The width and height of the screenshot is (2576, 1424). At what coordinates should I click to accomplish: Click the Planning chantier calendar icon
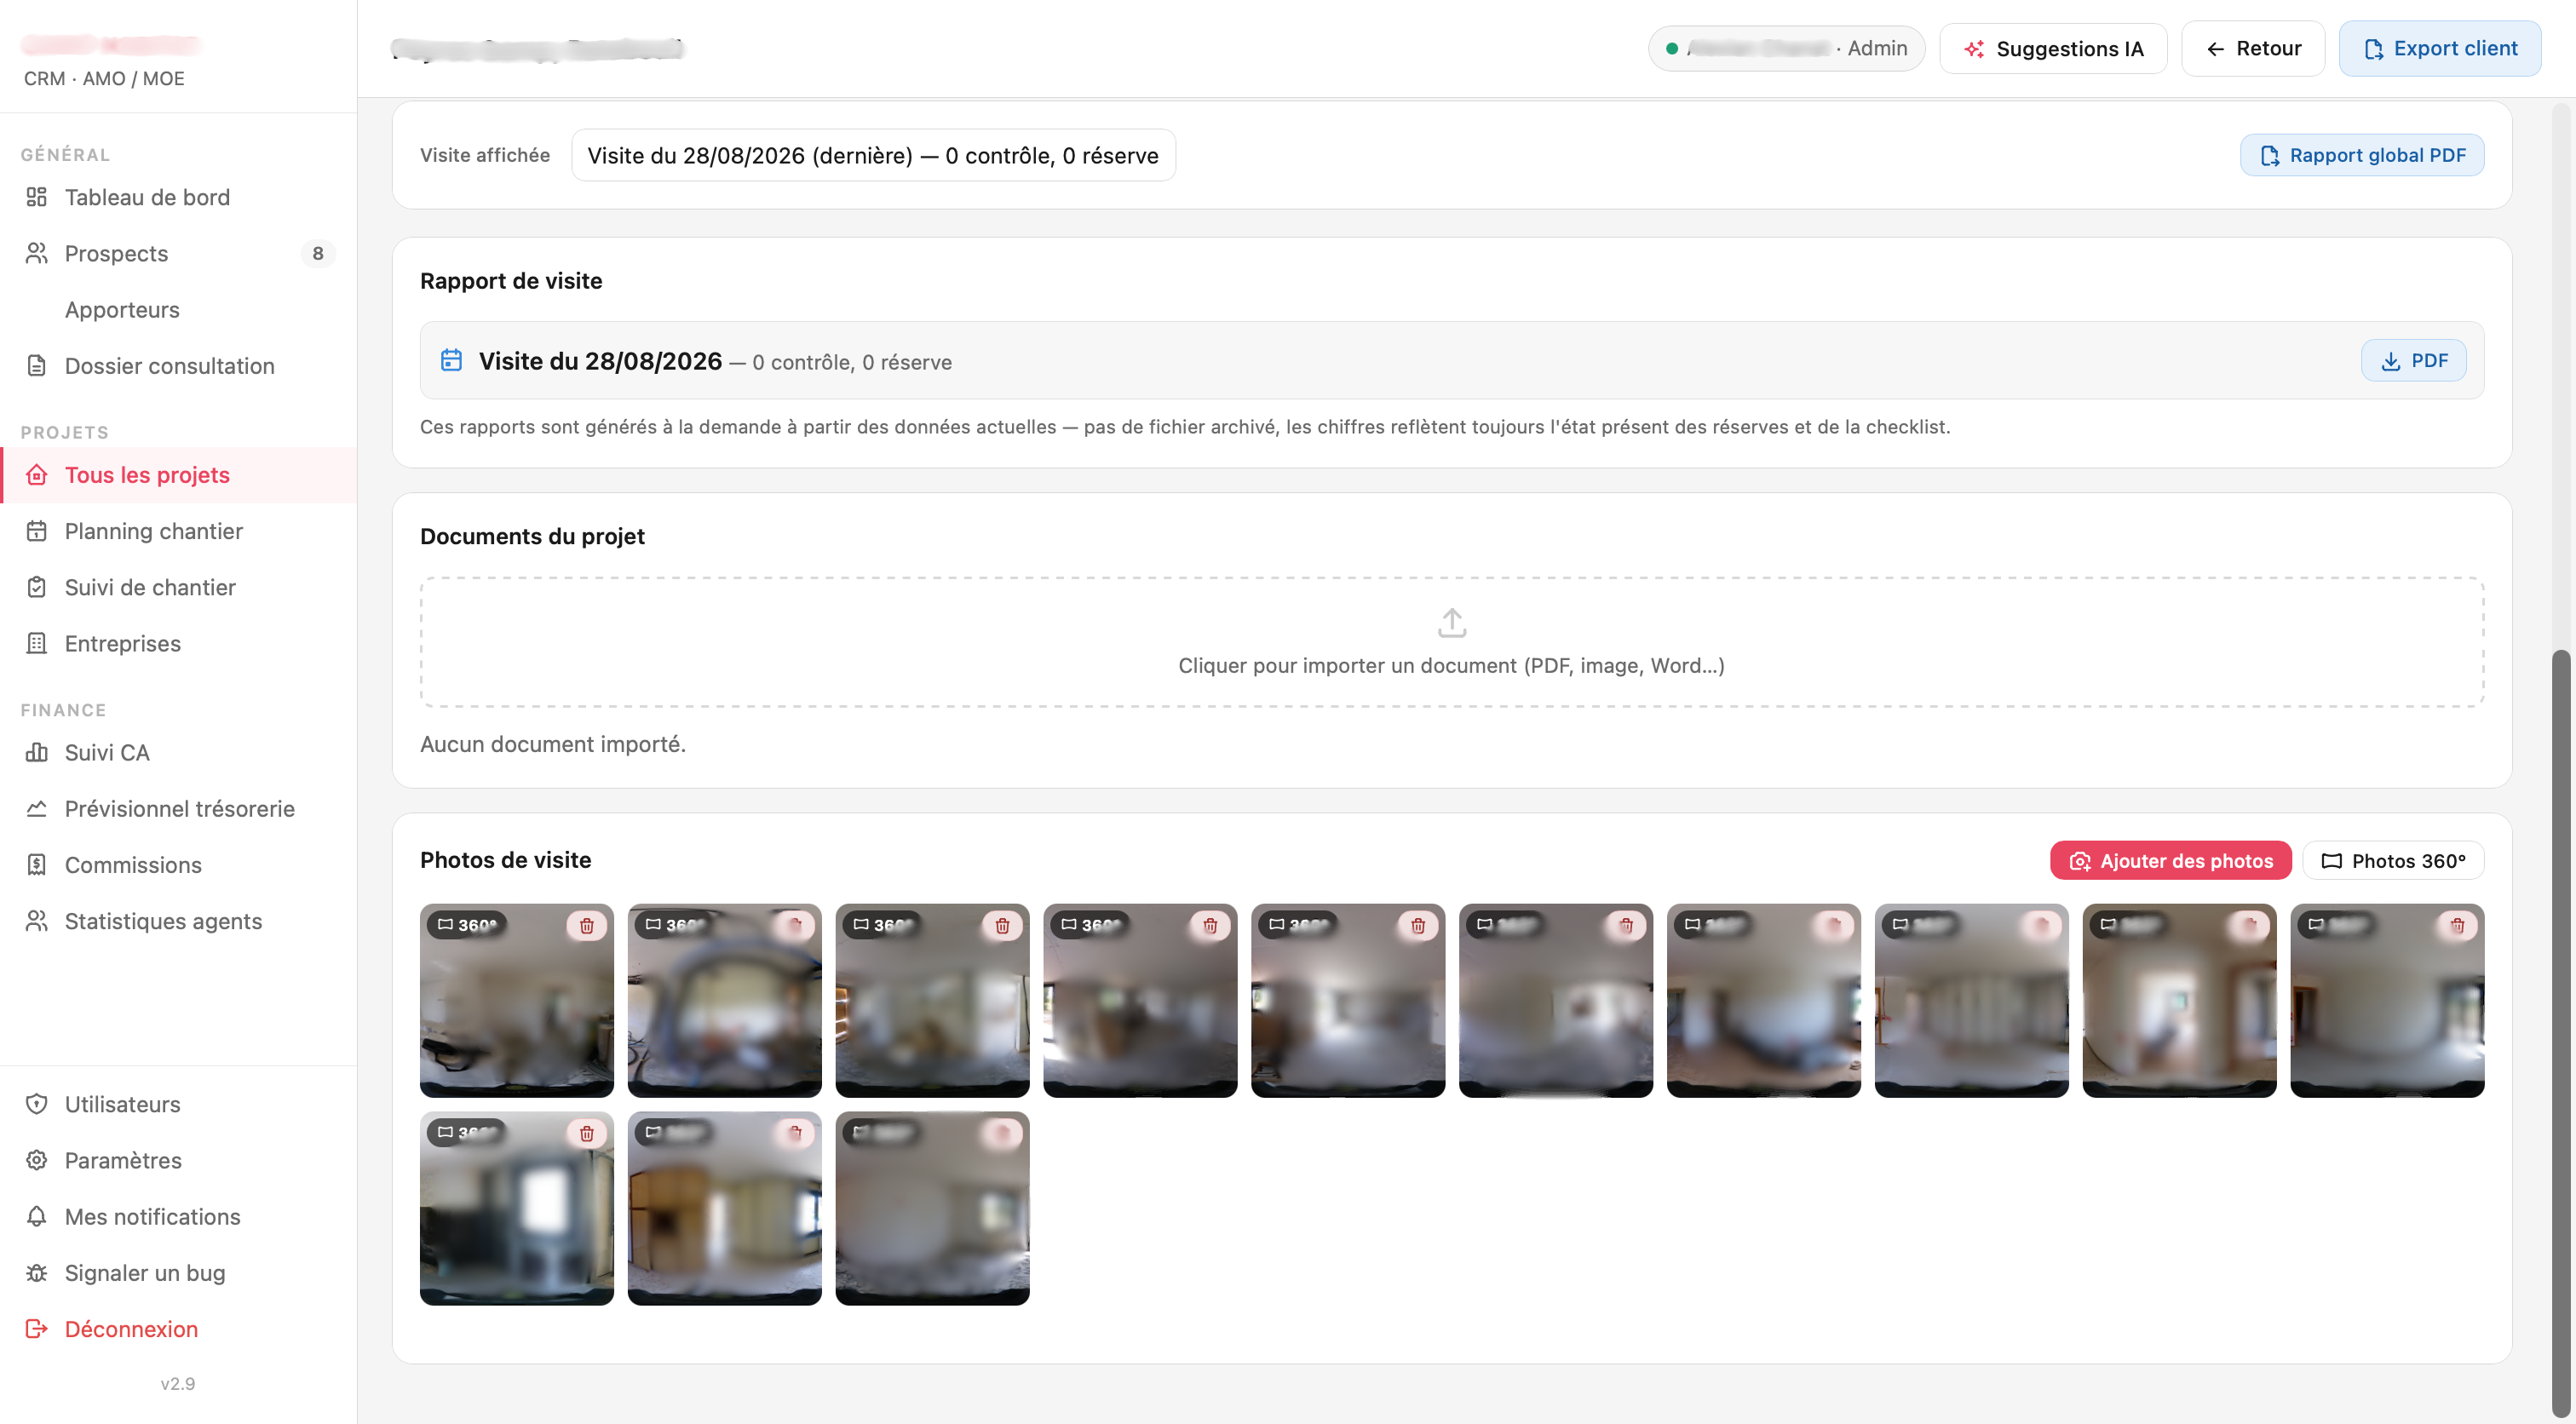point(37,531)
